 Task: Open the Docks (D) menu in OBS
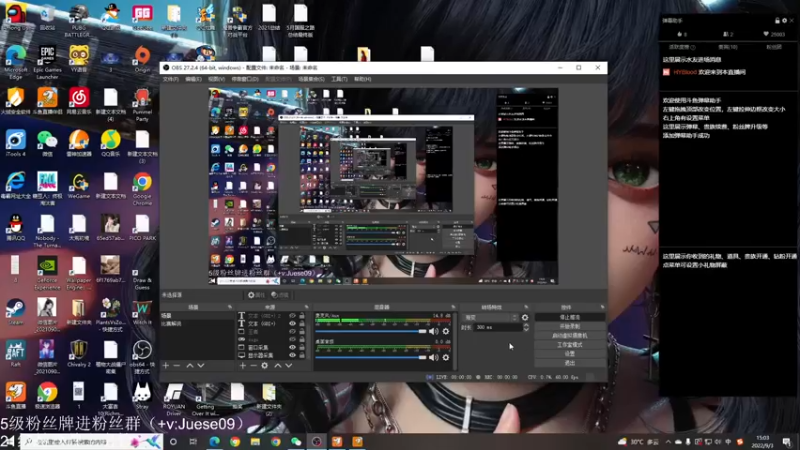coord(245,79)
